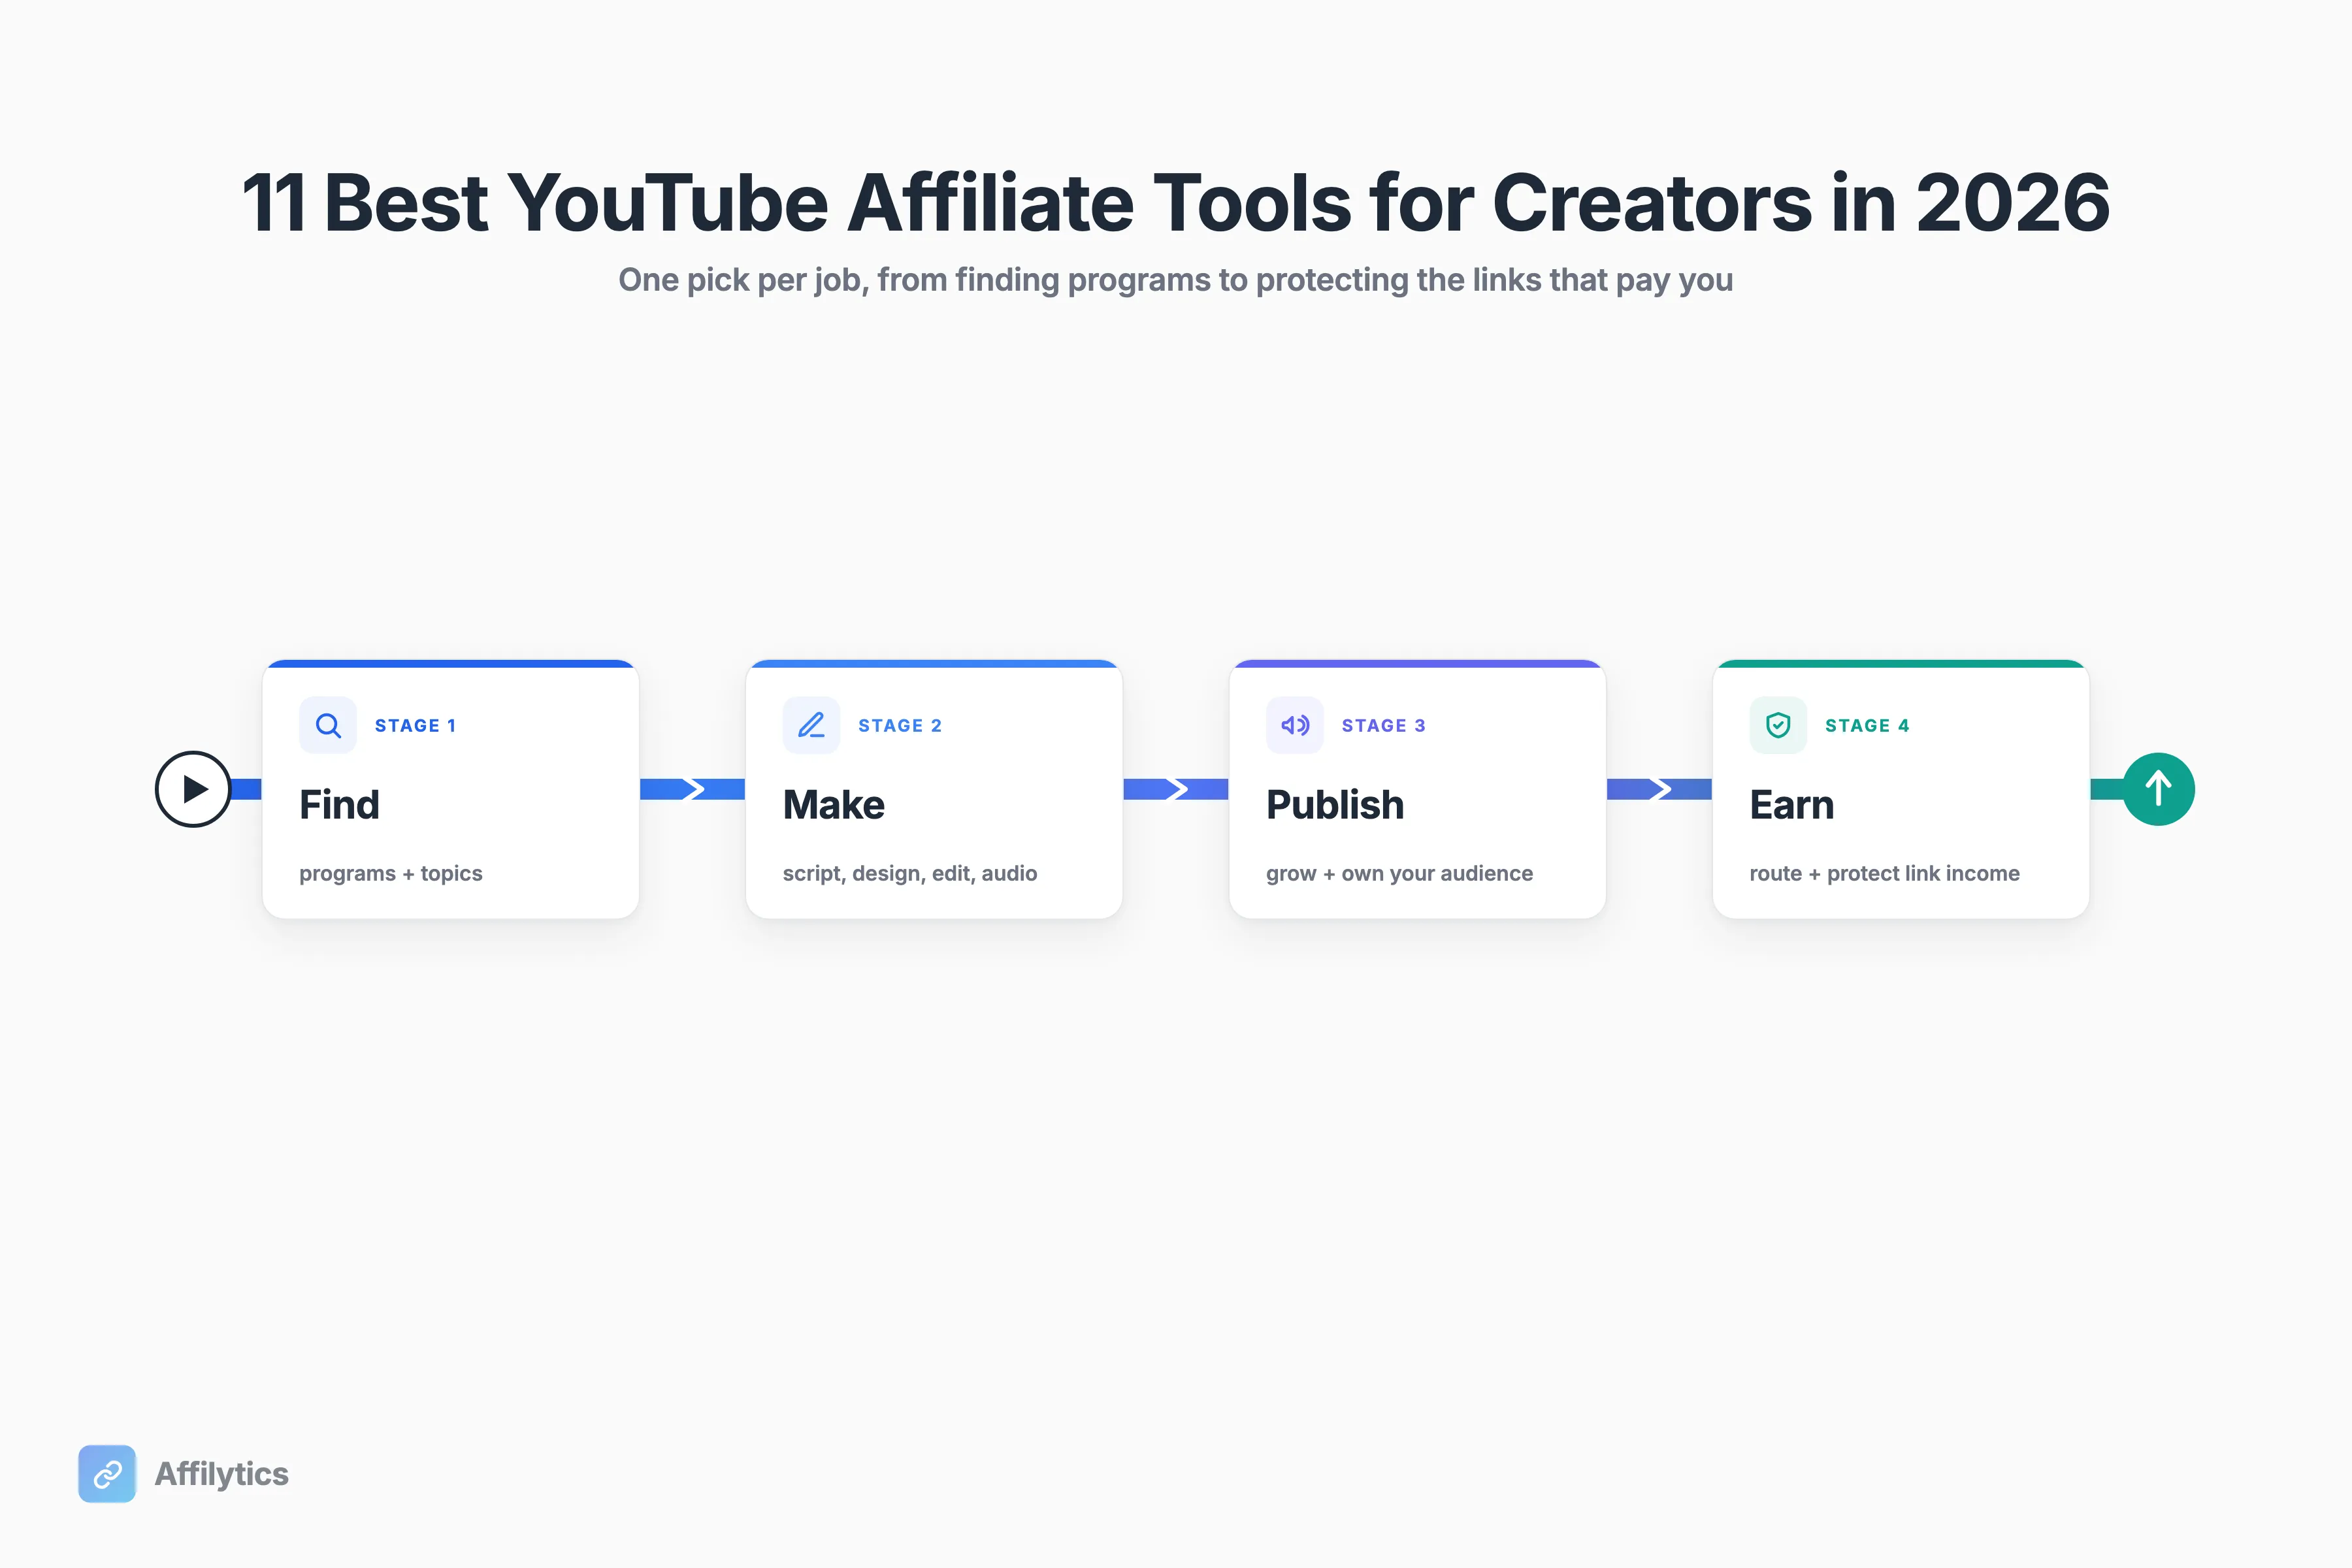This screenshot has height=1568, width=2352.
Task: Click the shield check icon in Stage 4
Action: coord(1778,725)
